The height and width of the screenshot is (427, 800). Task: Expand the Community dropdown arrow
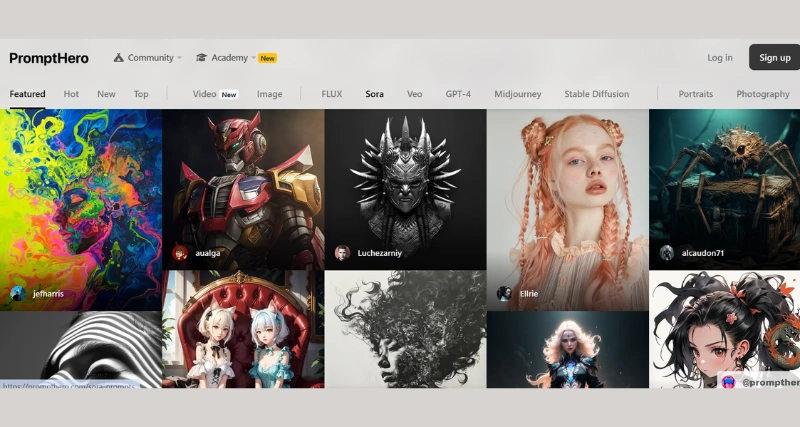pos(180,58)
